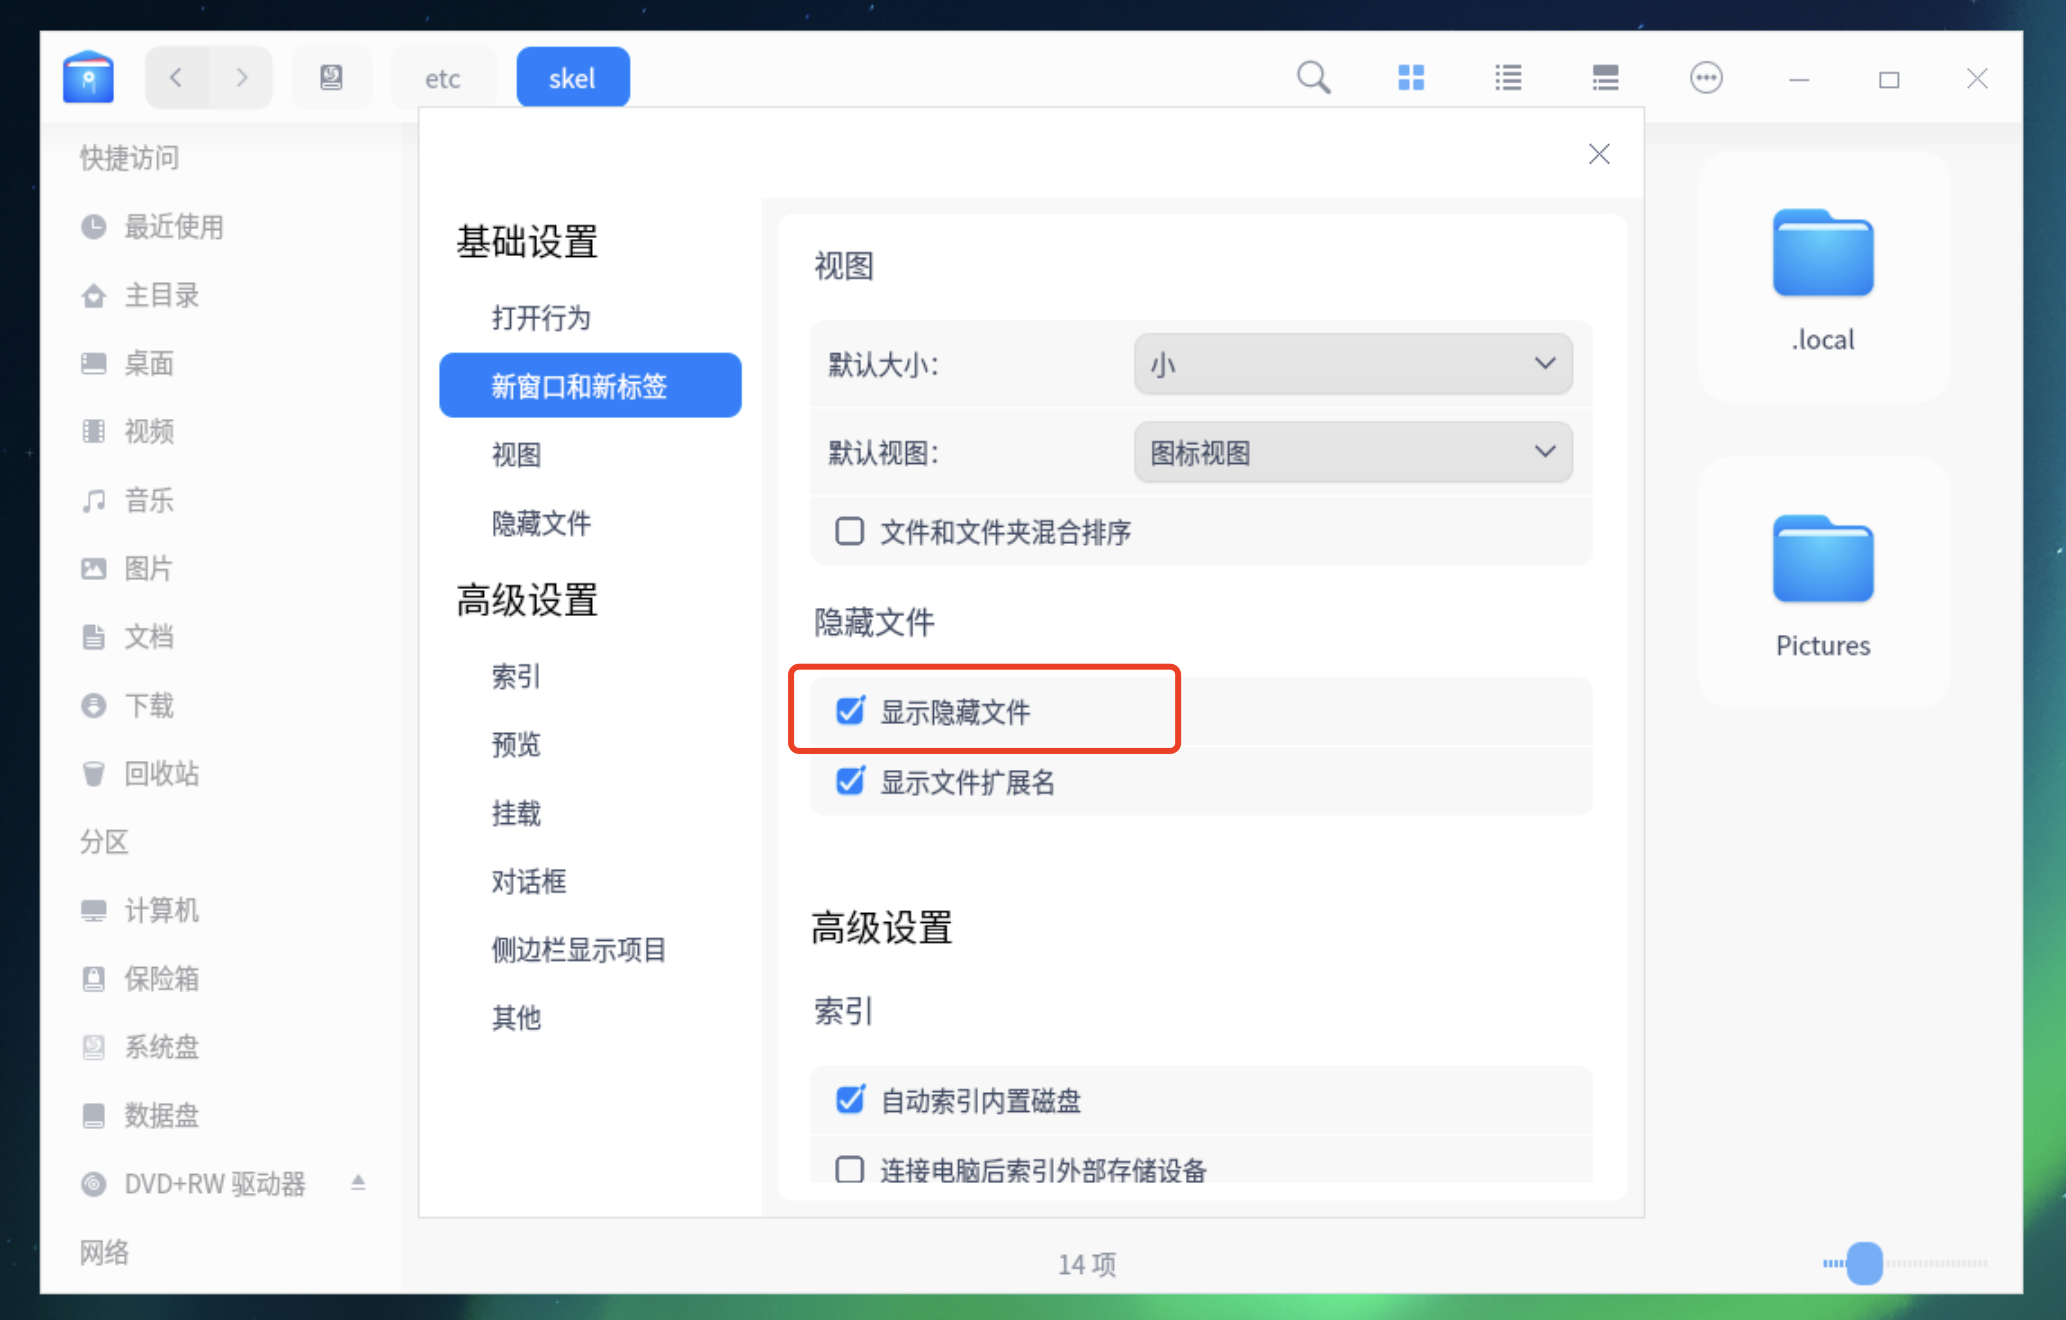Toggle 文件和文件夹混合排序 checkbox
This screenshot has height=1320, width=2066.
850,531
